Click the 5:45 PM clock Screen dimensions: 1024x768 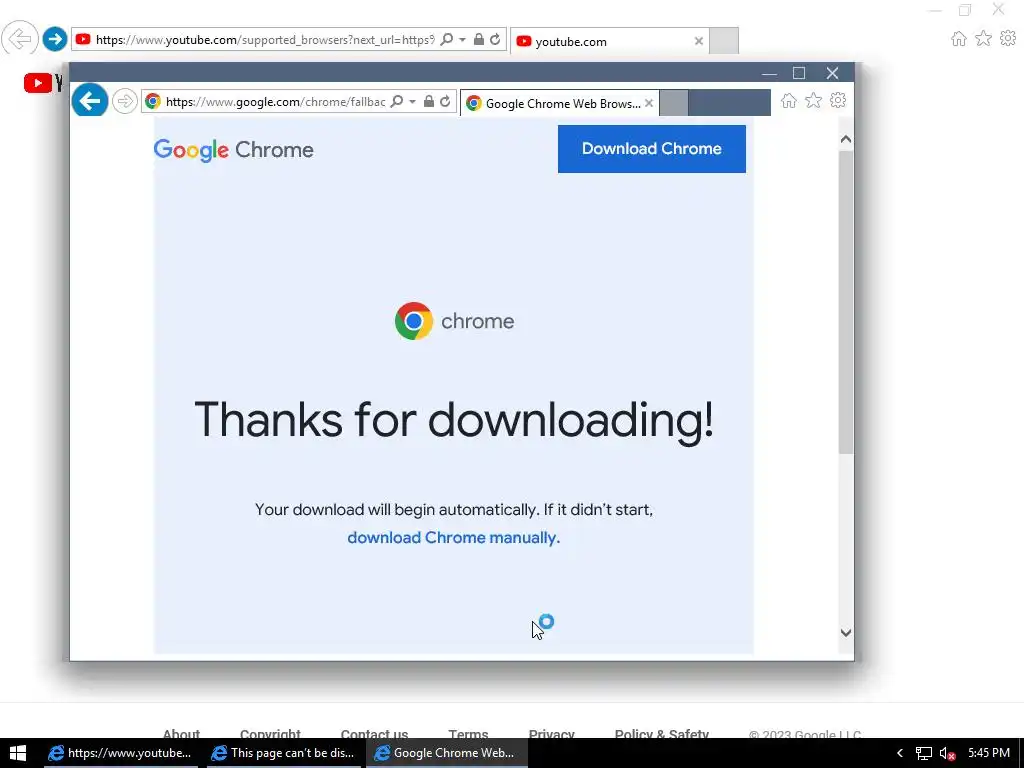click(989, 753)
